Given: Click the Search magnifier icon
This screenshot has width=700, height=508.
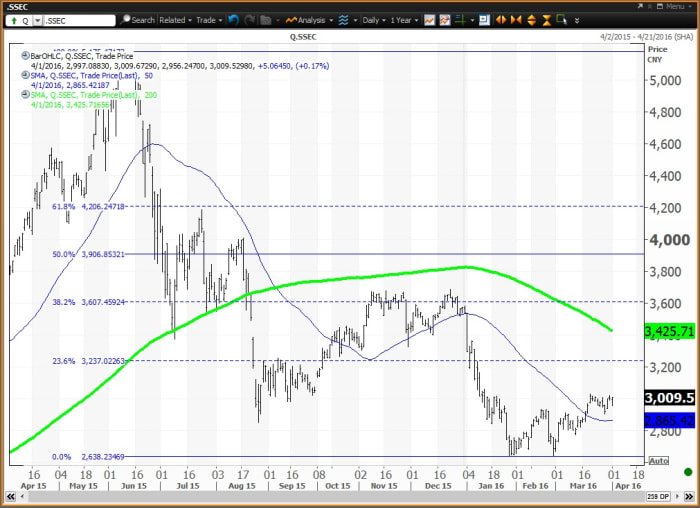Looking at the screenshot, I should pos(126,19).
